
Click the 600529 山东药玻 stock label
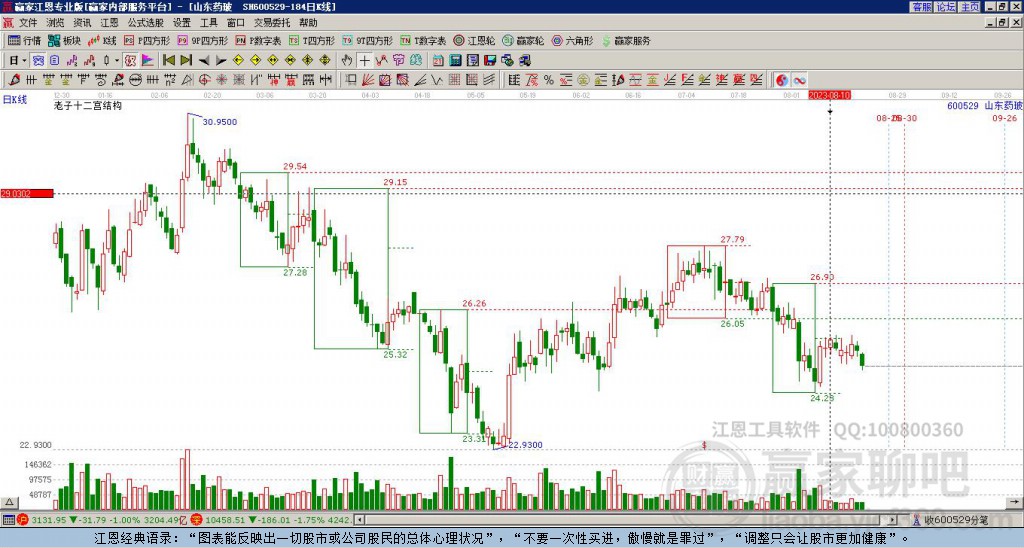985,105
